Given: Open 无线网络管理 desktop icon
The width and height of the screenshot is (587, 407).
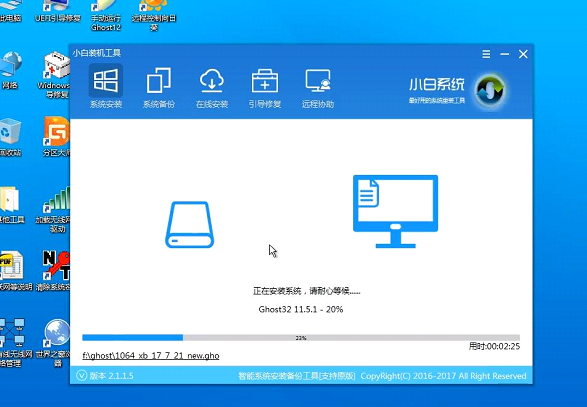Looking at the screenshot, I should coord(15,342).
